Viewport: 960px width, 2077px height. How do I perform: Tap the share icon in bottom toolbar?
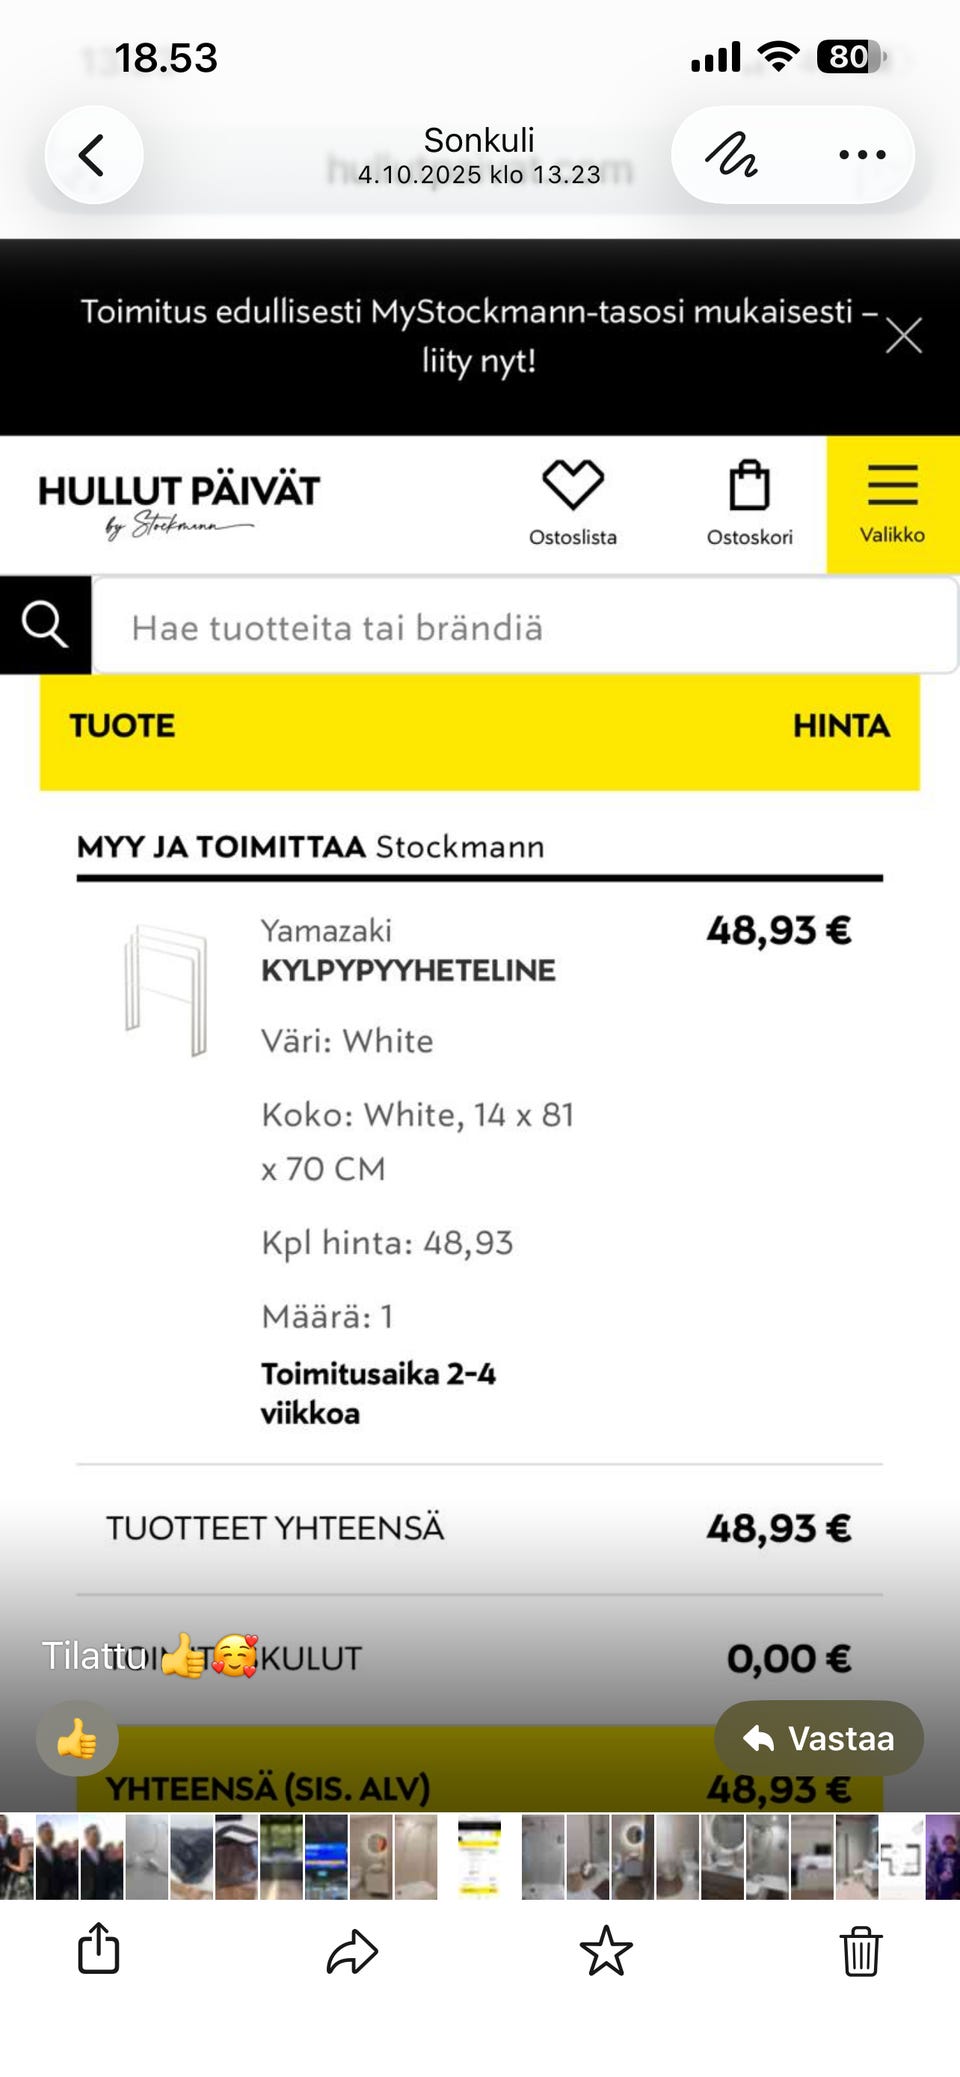pos(98,1950)
